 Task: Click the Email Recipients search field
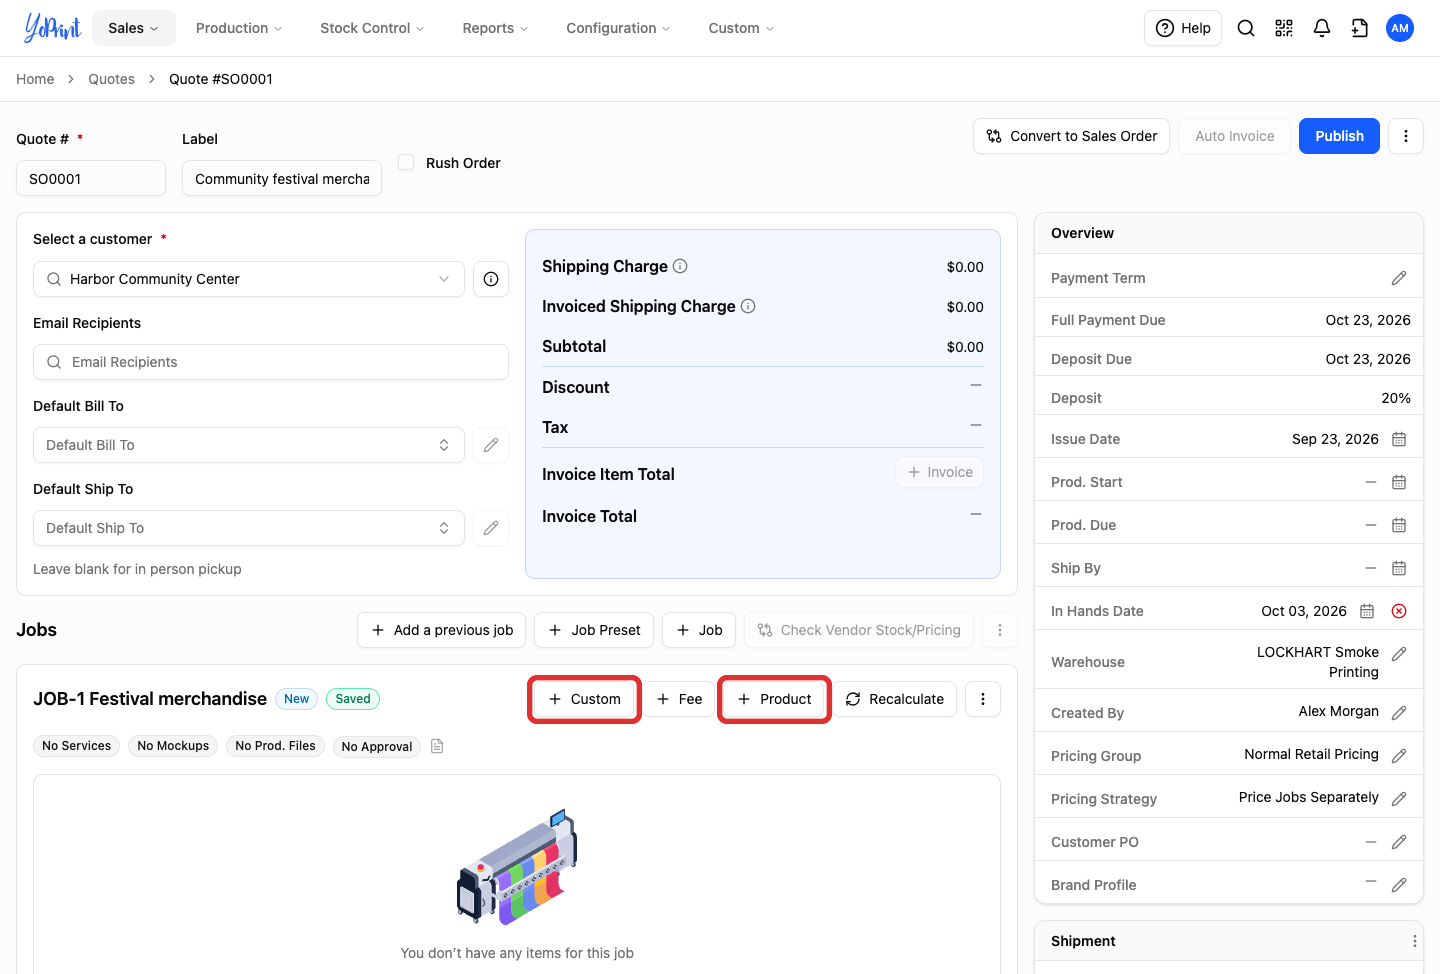(x=271, y=362)
